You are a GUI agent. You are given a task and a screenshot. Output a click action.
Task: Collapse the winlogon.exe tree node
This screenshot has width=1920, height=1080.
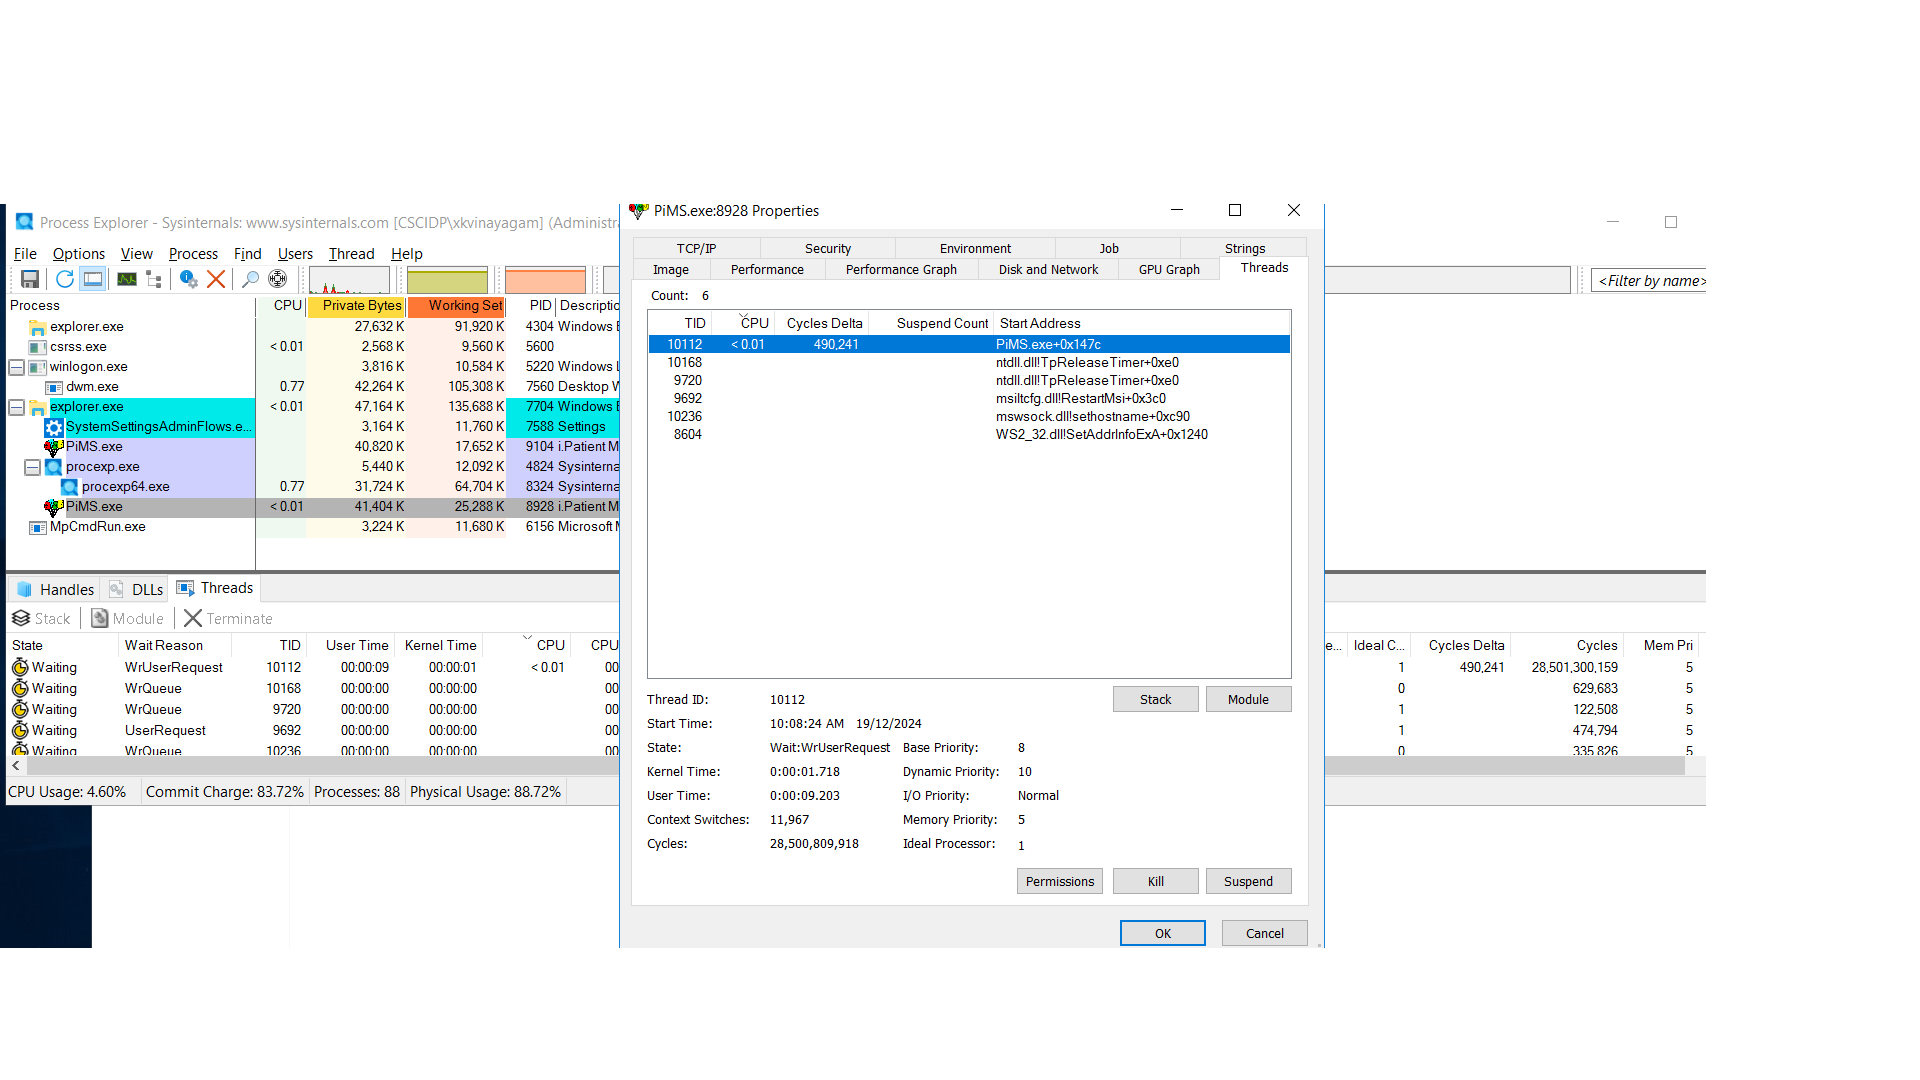click(x=17, y=367)
